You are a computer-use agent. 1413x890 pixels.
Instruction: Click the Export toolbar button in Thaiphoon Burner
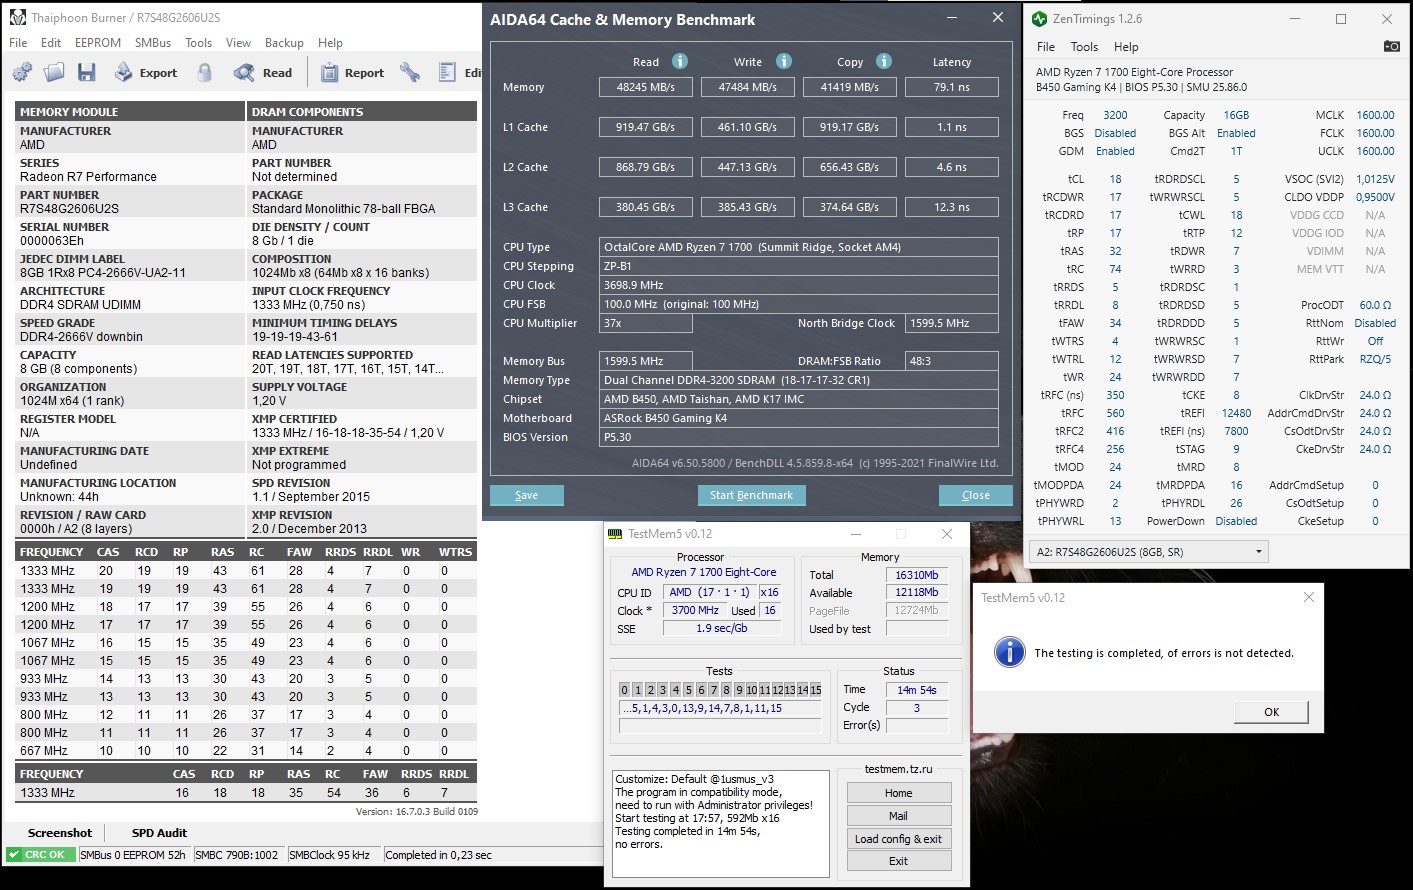click(145, 72)
